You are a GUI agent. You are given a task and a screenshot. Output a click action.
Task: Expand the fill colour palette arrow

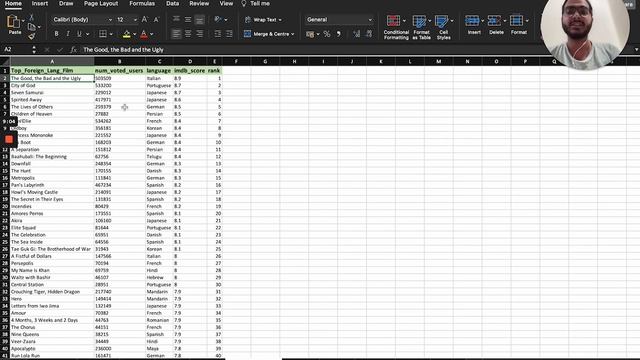(134, 34)
